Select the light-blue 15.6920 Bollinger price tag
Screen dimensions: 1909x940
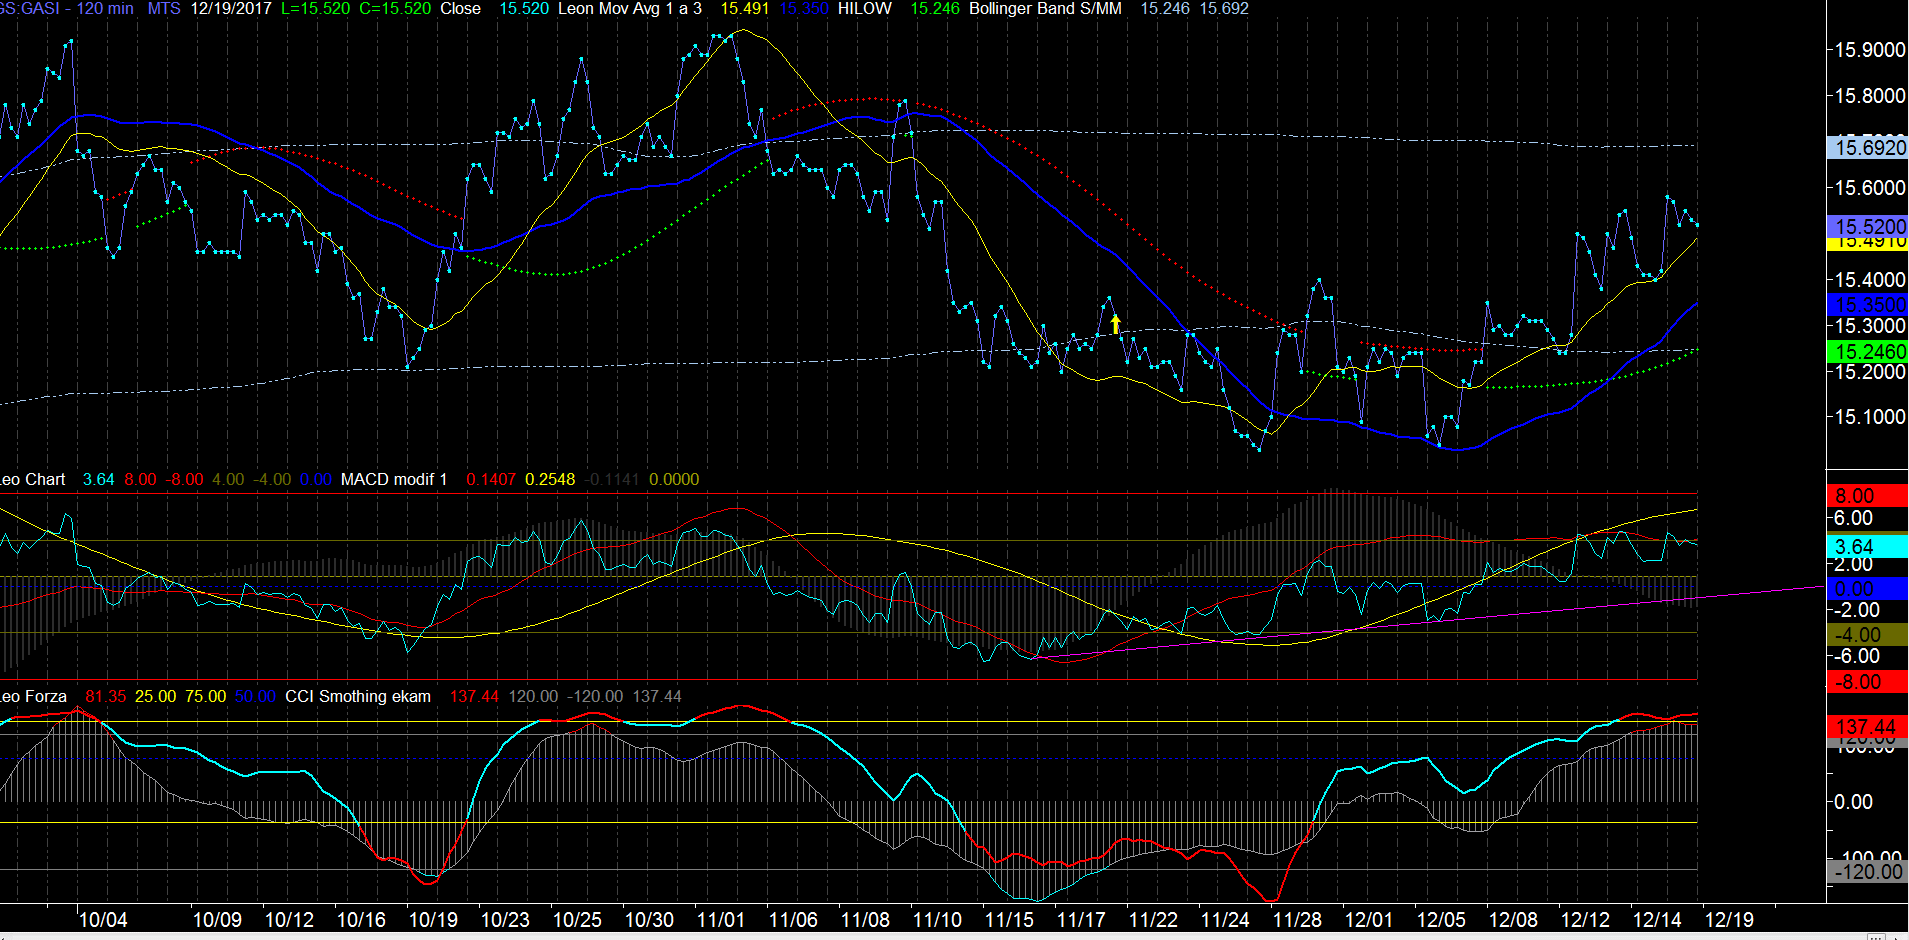[1867, 148]
